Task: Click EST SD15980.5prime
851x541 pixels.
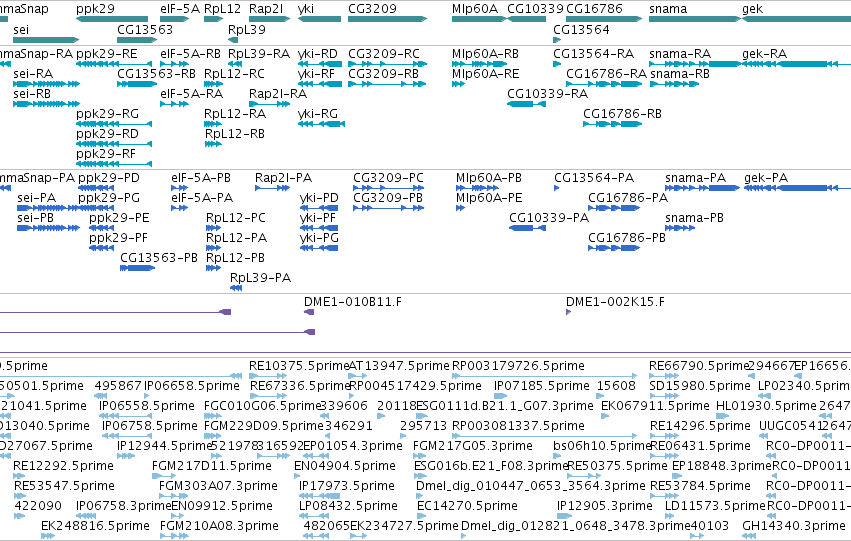Action: pos(700,386)
